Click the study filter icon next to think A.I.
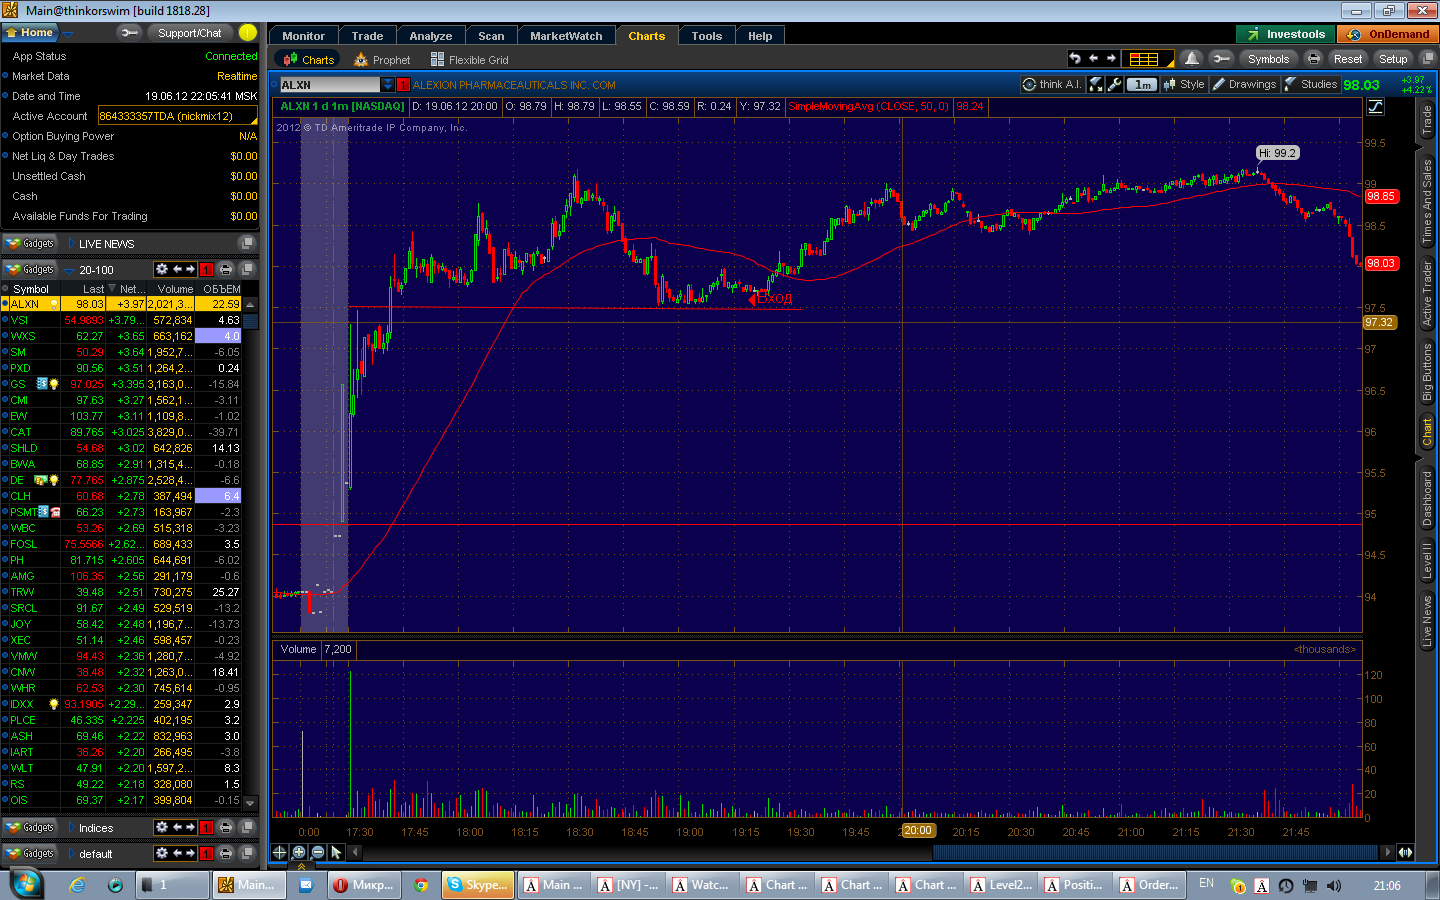 (x=1096, y=84)
